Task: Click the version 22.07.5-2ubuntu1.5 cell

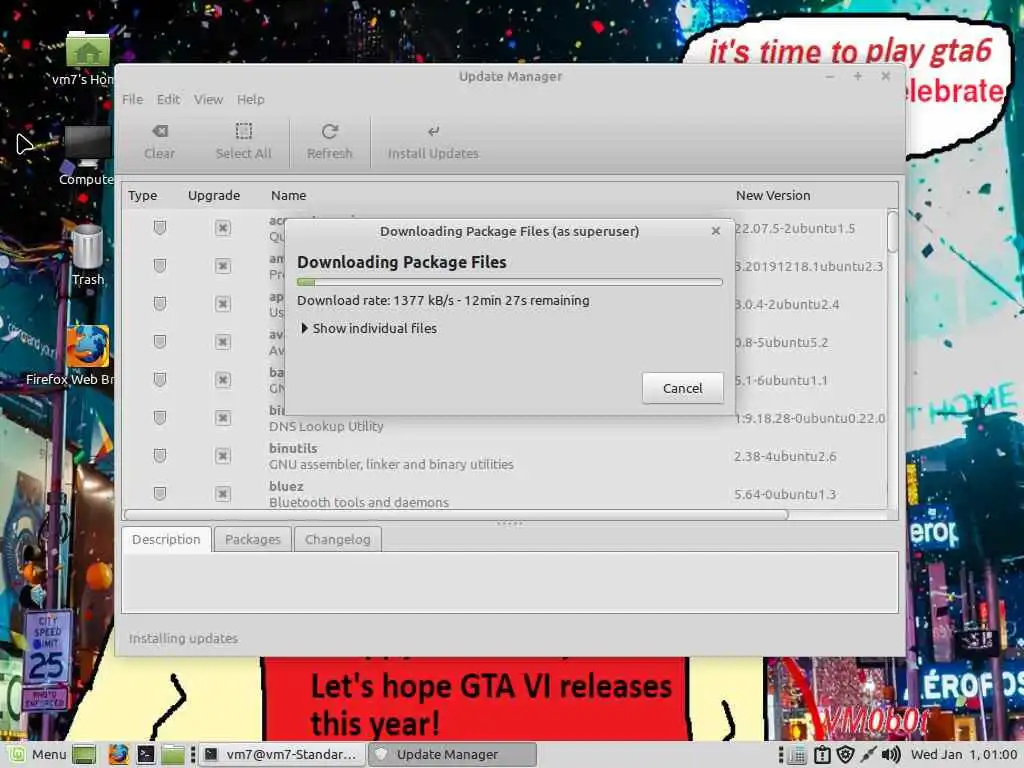Action: point(795,229)
